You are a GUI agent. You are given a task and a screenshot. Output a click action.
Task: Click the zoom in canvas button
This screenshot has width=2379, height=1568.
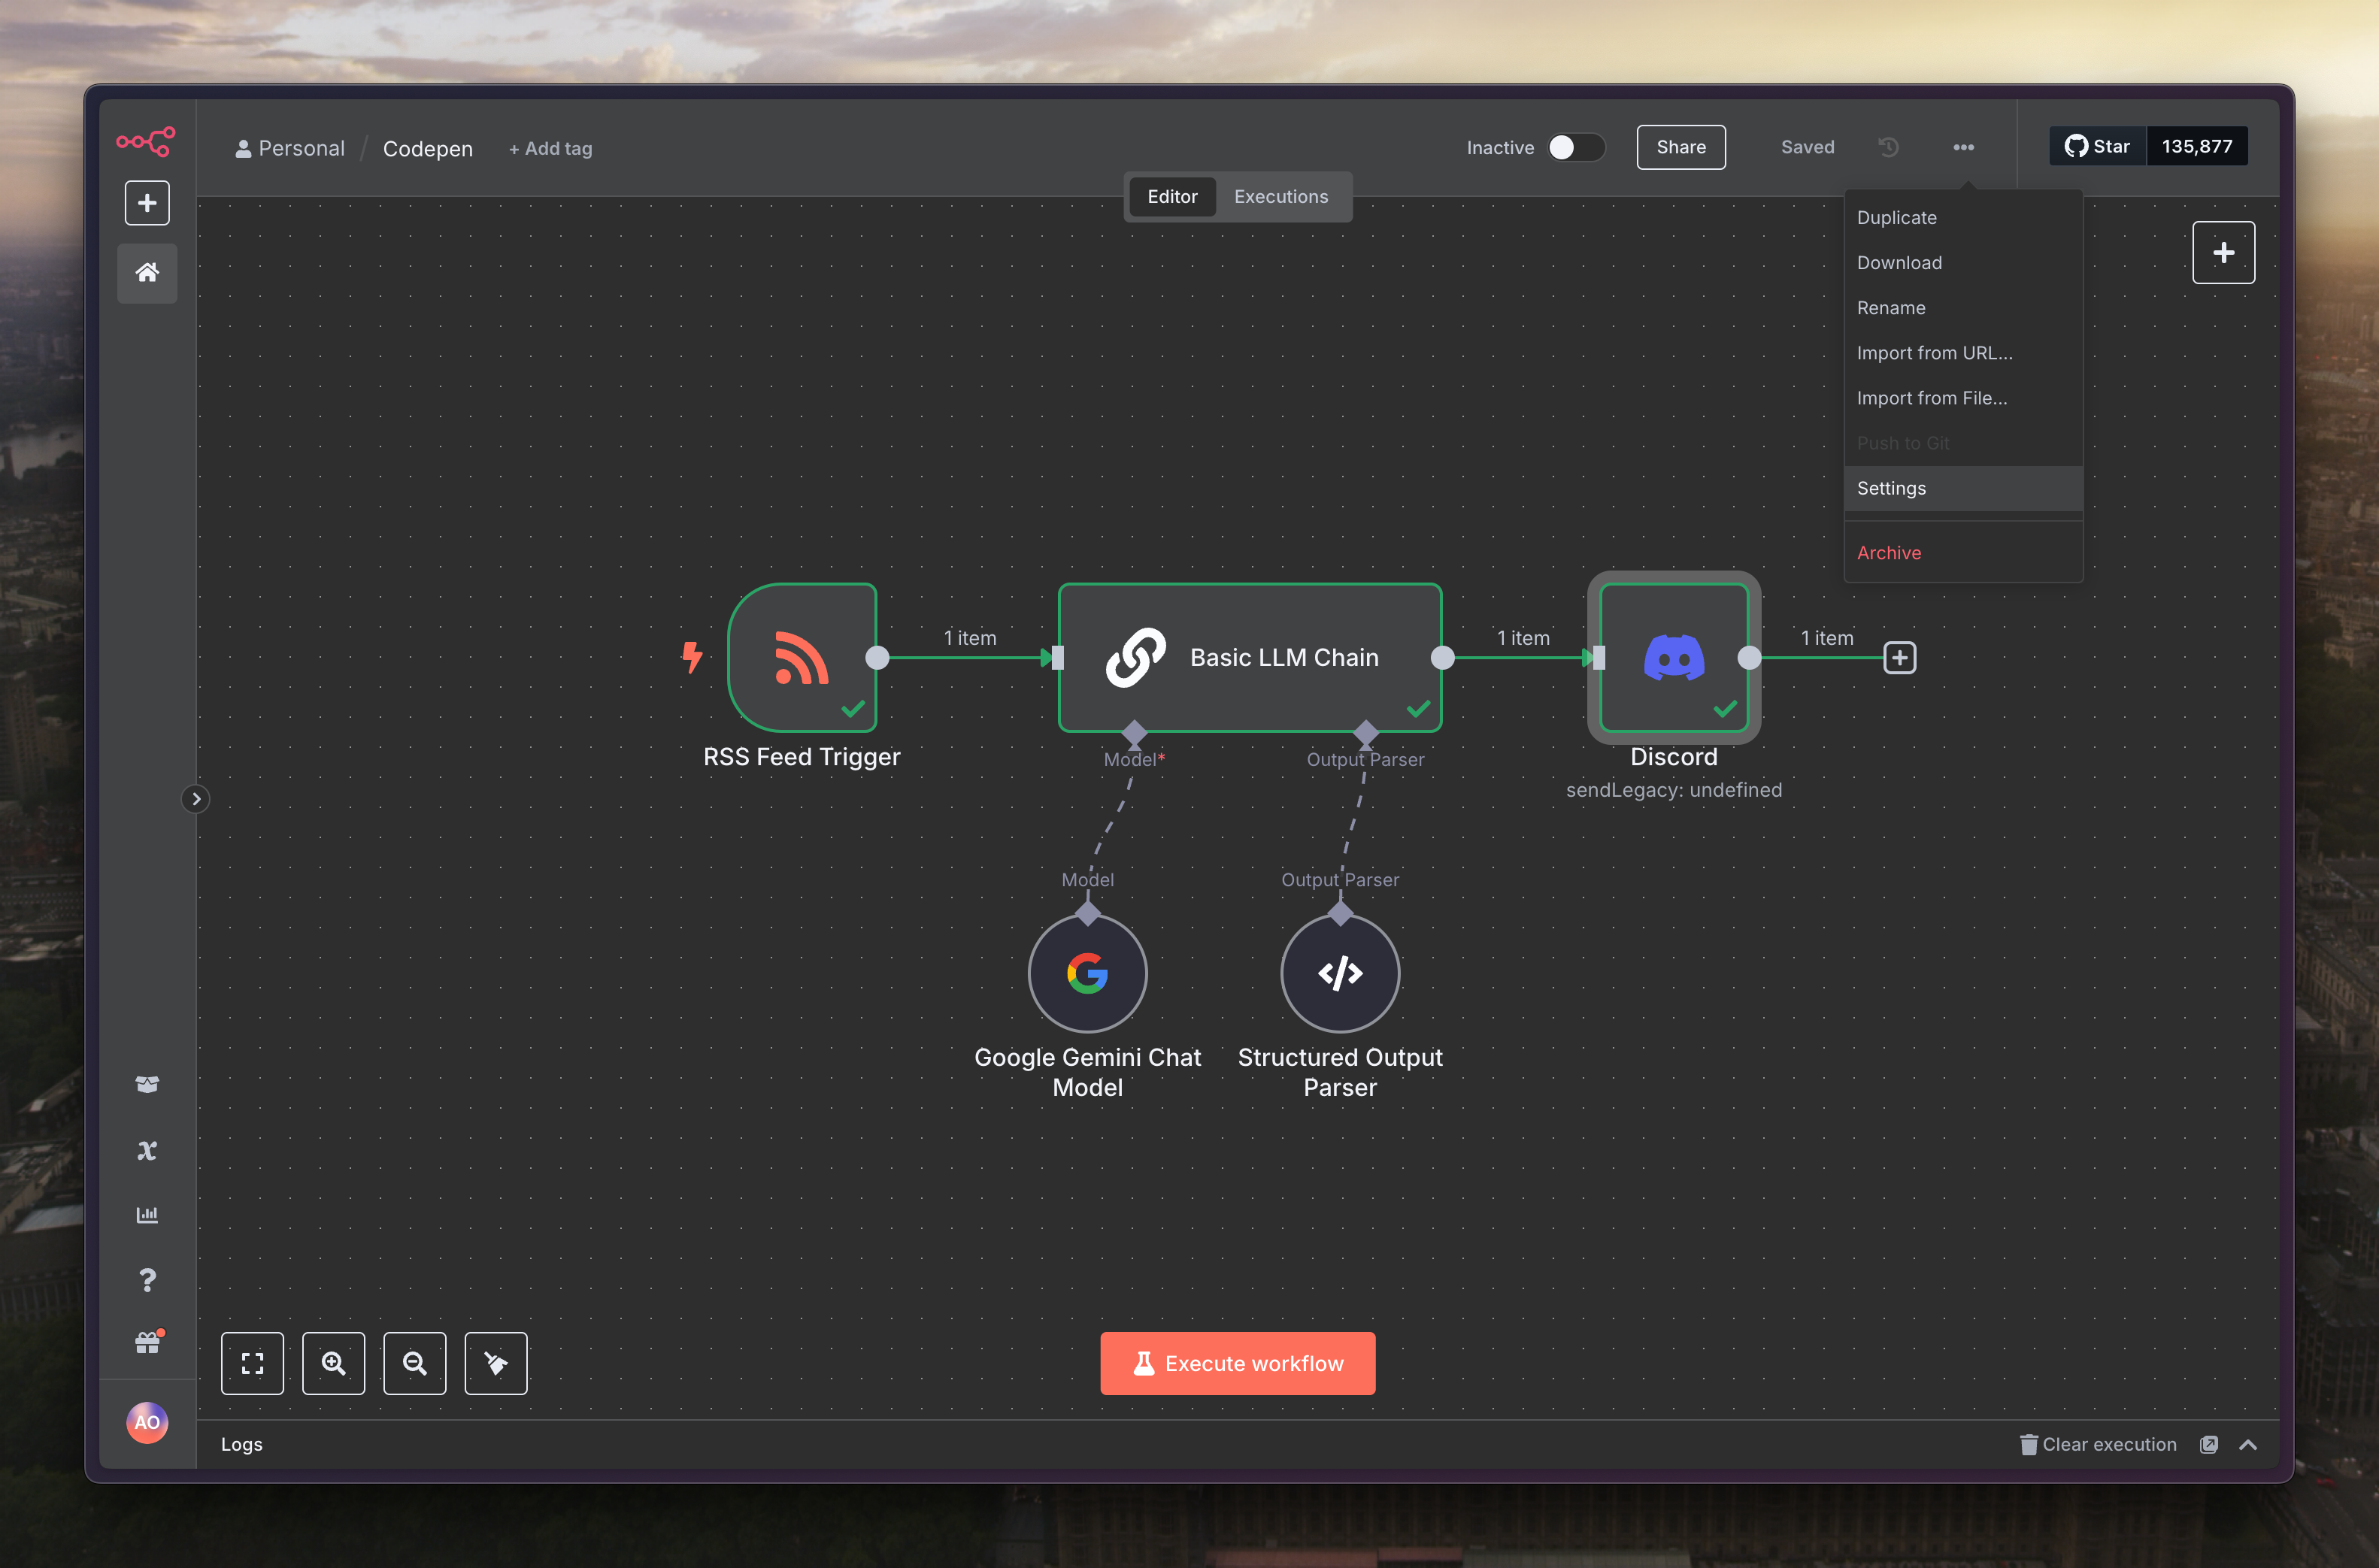[333, 1363]
